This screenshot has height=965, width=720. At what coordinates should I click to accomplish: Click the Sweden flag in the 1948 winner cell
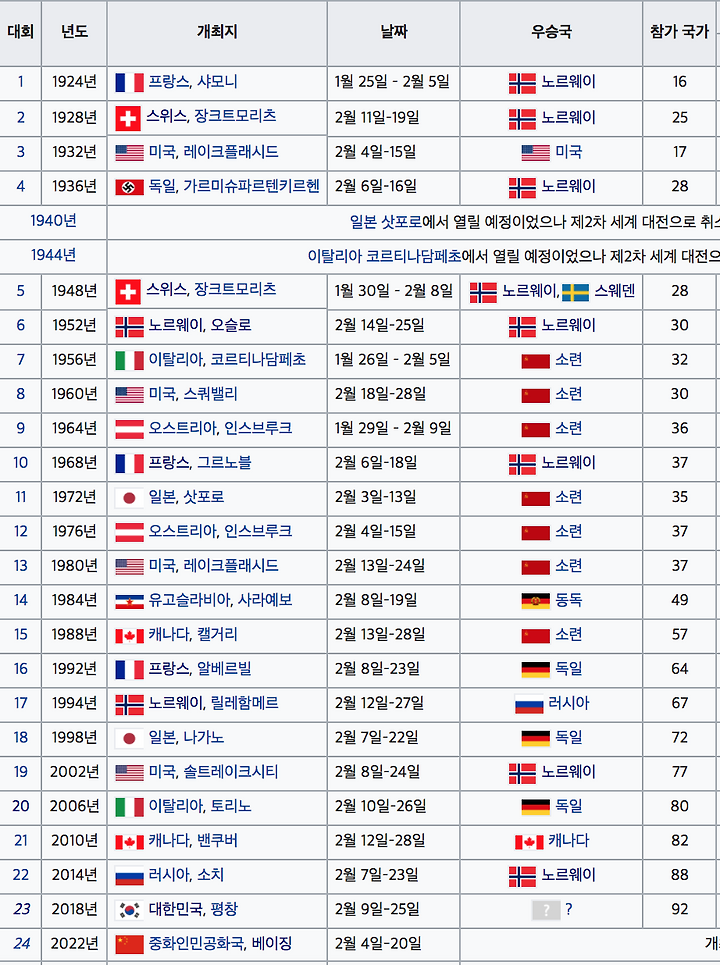tap(575, 292)
